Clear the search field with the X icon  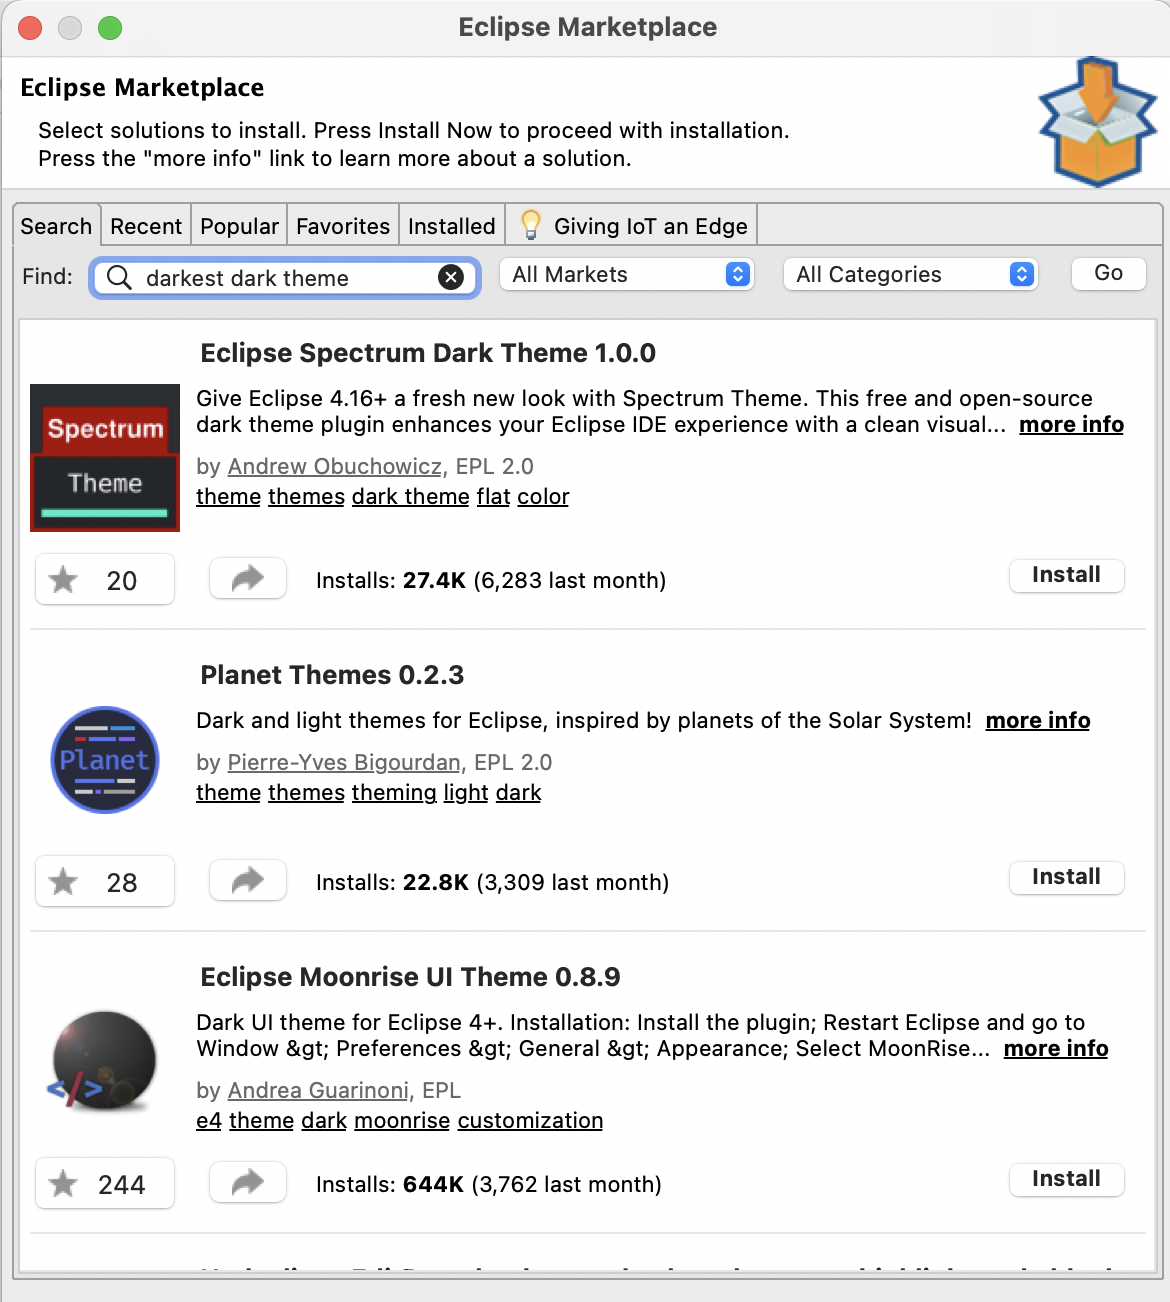[x=451, y=277]
